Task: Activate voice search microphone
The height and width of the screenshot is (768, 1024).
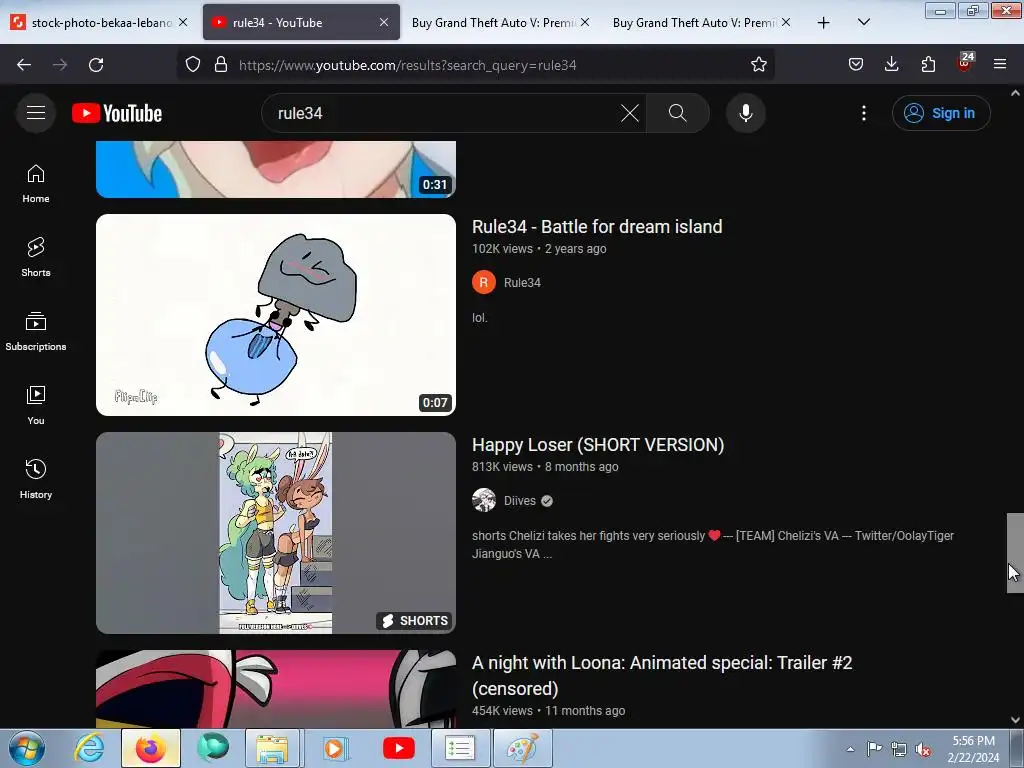Action: 745,113
